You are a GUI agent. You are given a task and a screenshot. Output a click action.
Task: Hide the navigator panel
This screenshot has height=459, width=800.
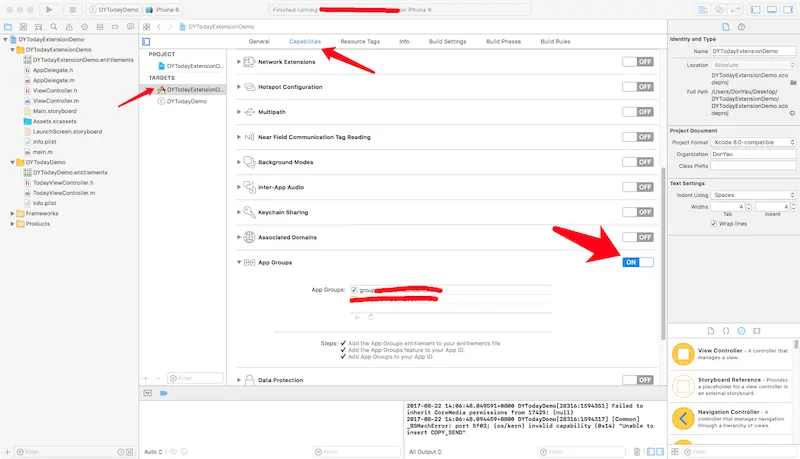(756, 10)
